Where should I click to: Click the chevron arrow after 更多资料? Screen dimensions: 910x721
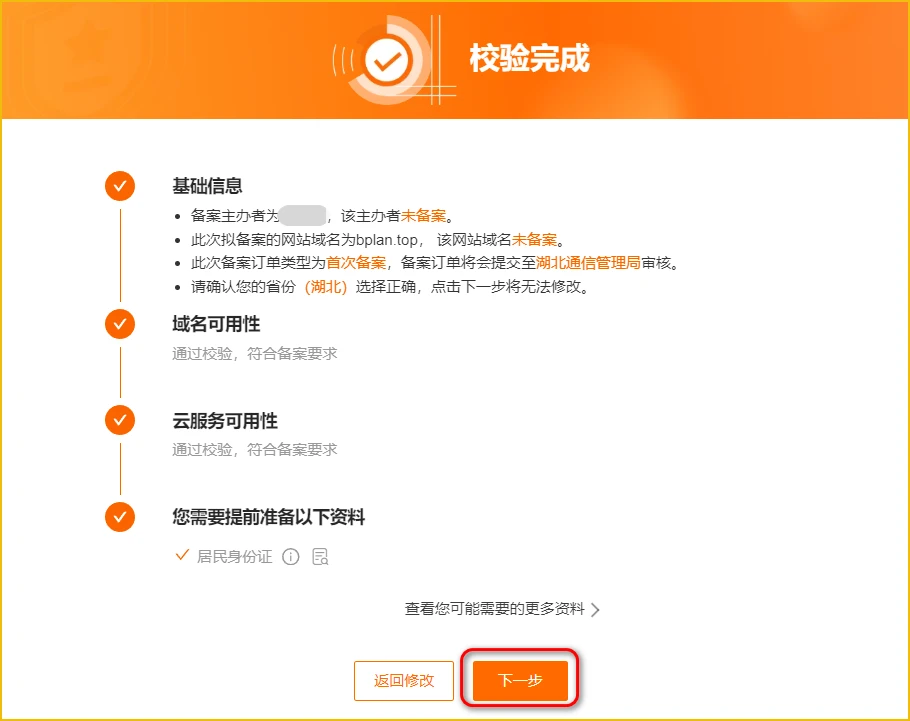click(595, 610)
